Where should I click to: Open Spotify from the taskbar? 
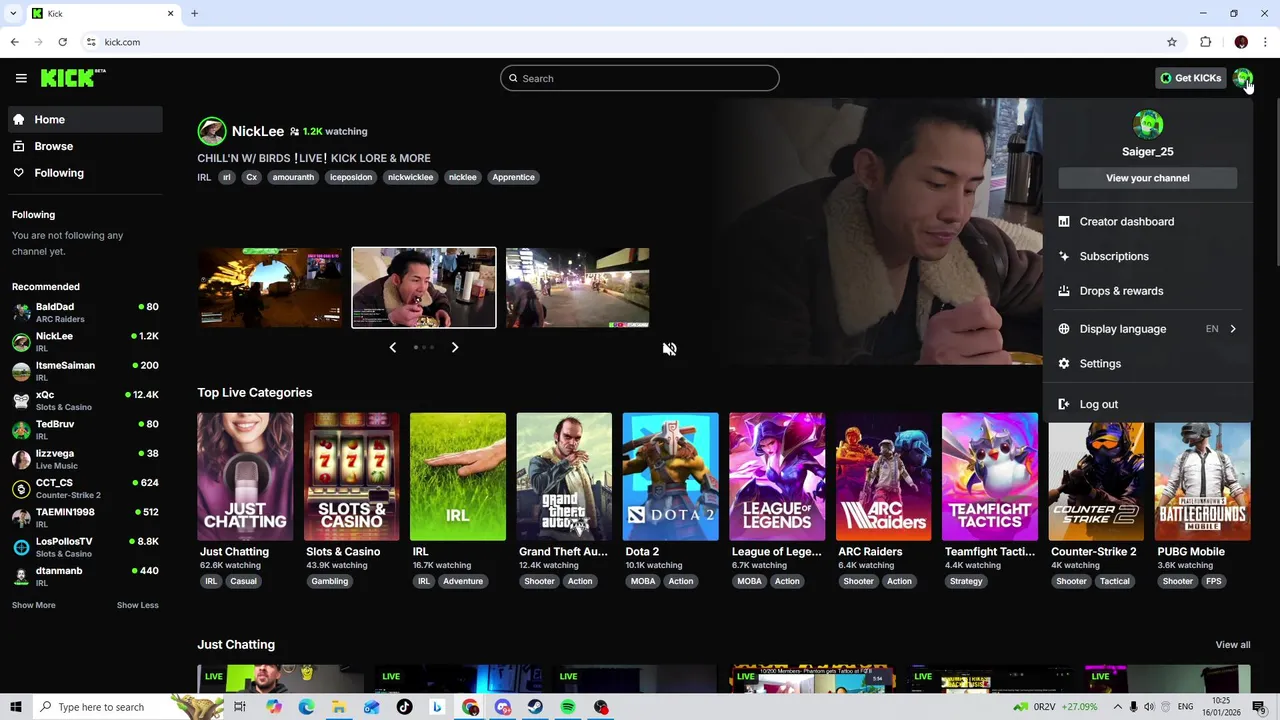click(568, 707)
